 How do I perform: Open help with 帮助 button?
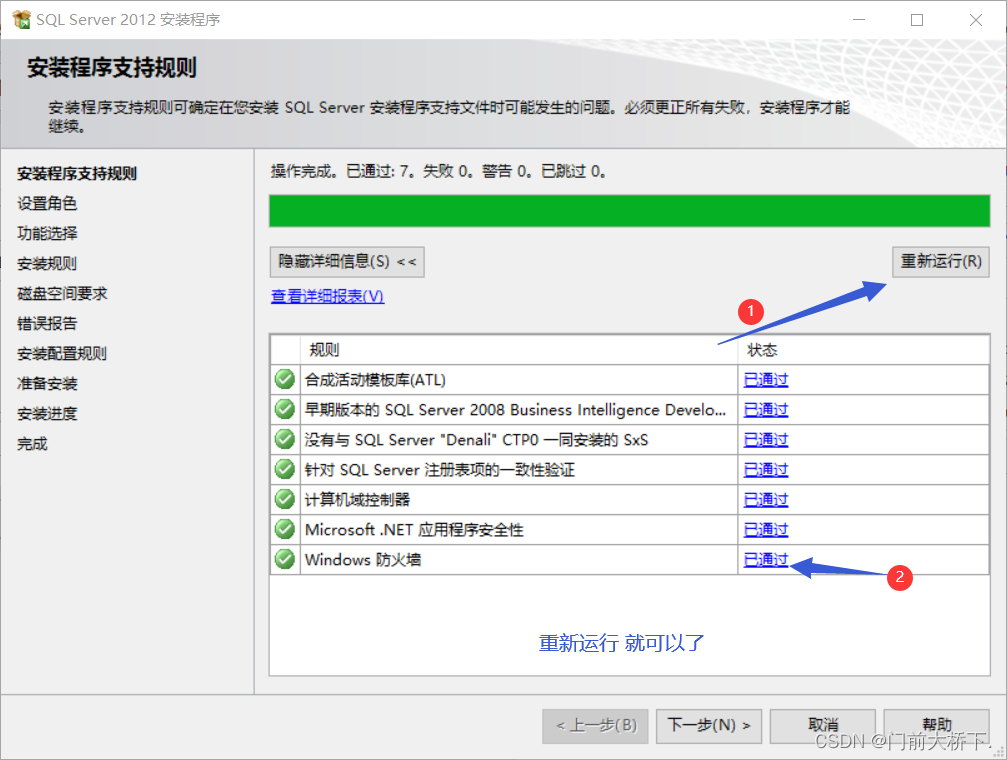pos(936,726)
